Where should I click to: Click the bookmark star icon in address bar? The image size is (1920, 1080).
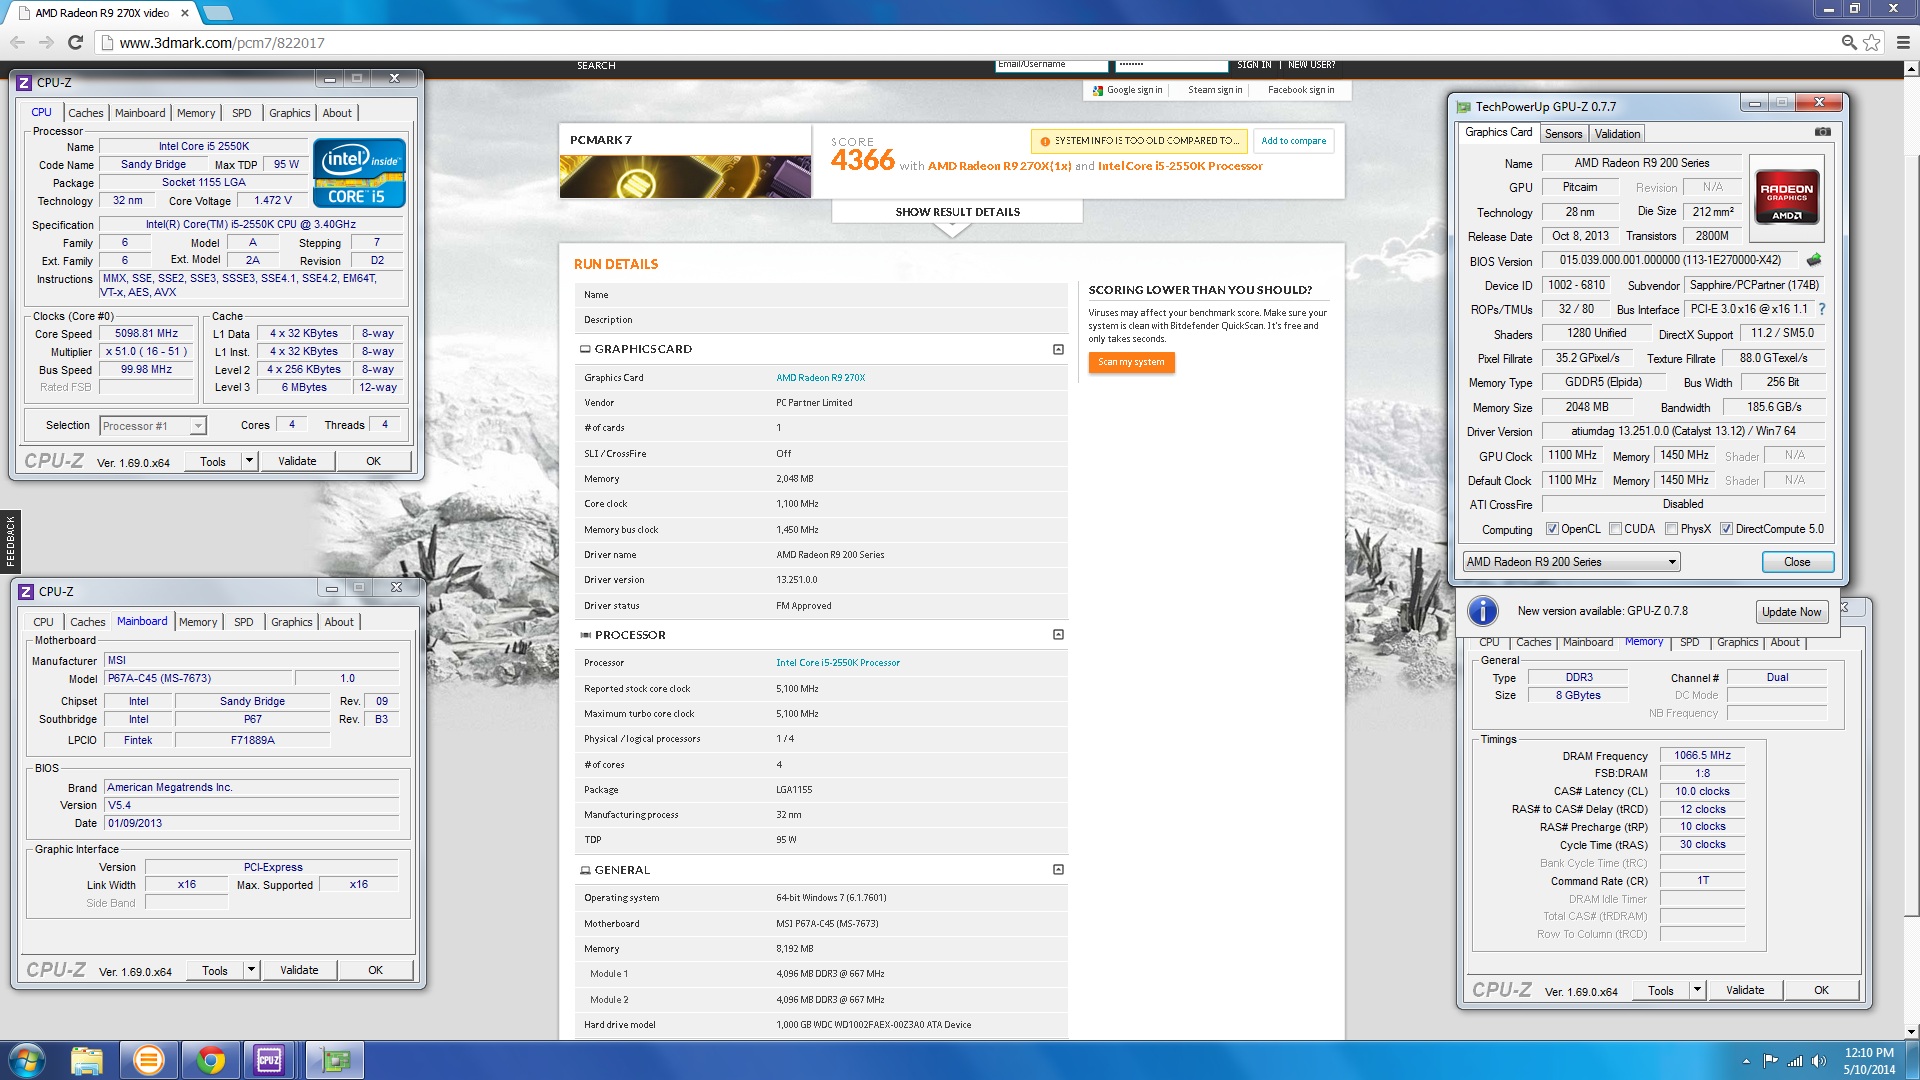pyautogui.click(x=1871, y=42)
